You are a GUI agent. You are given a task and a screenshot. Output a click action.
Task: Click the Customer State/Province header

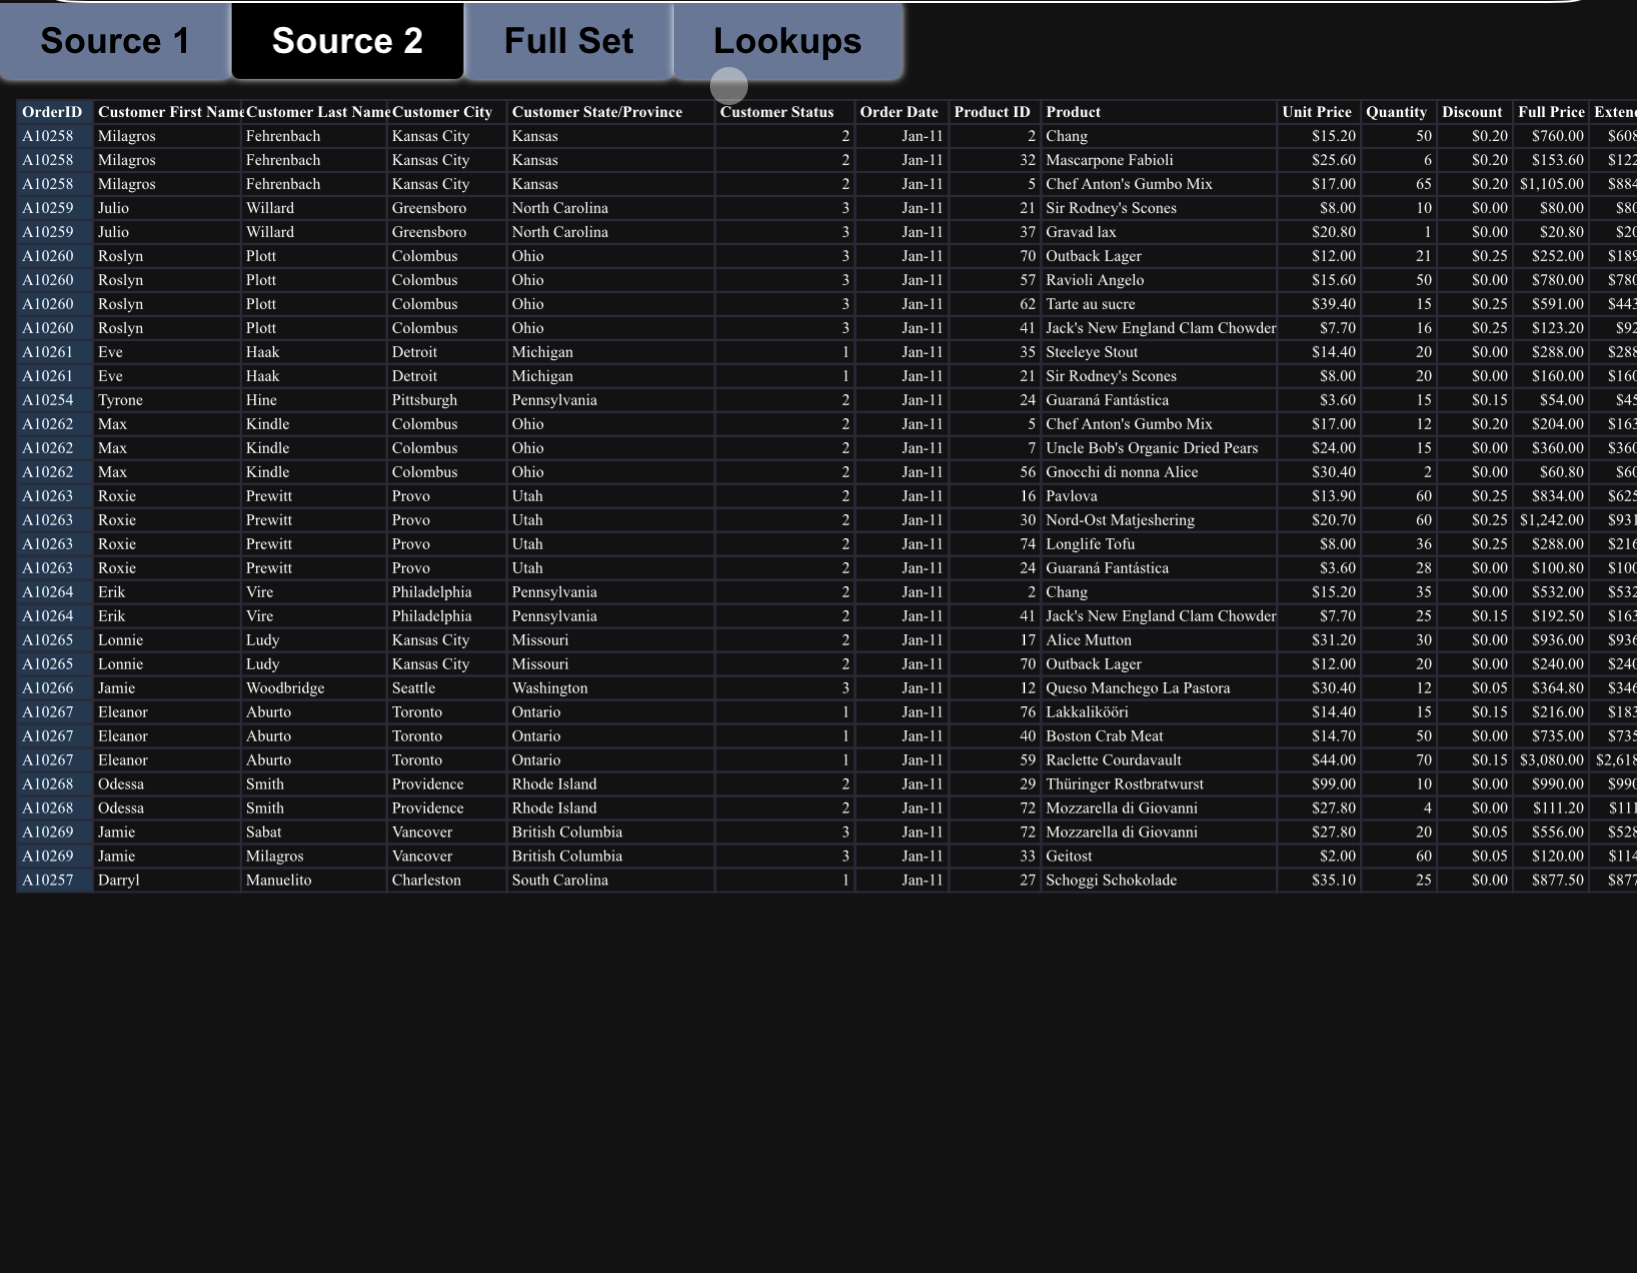pos(611,112)
